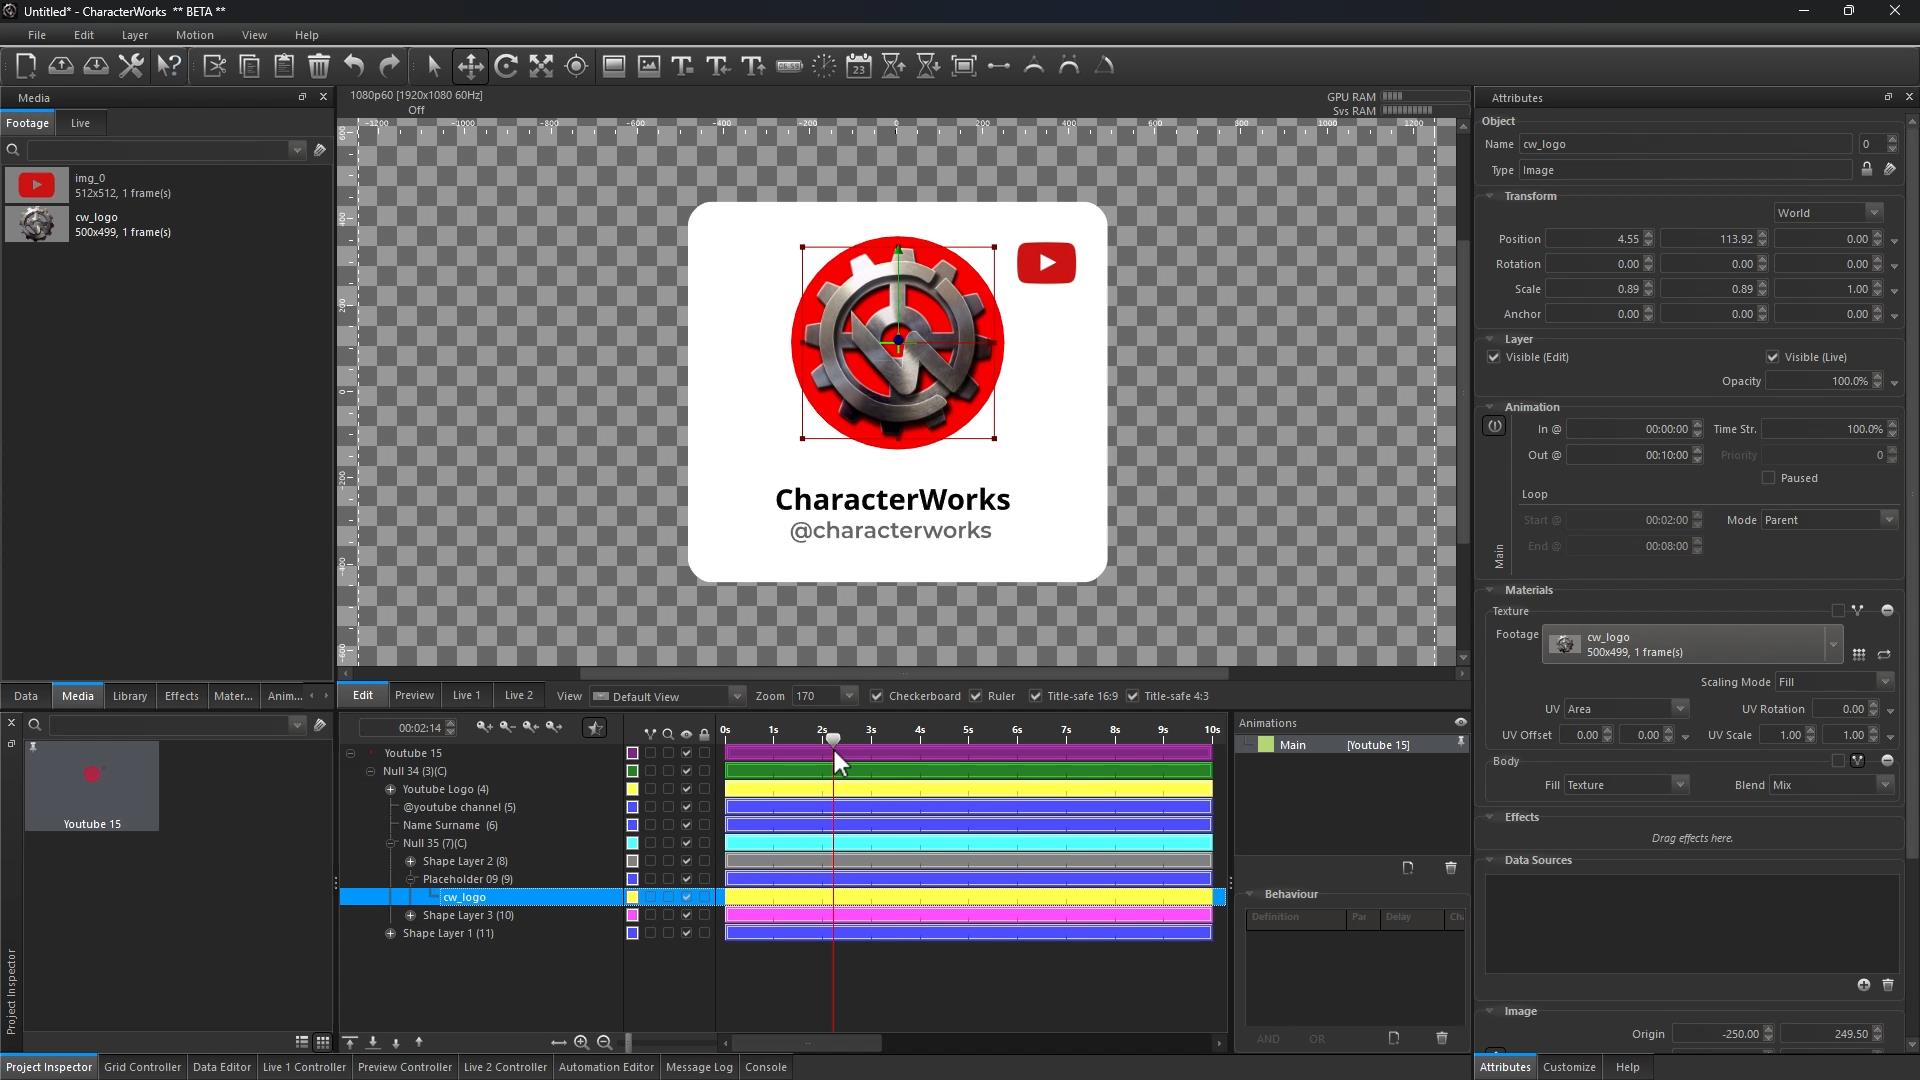Uncheck Visible (Live) option

click(x=1773, y=357)
